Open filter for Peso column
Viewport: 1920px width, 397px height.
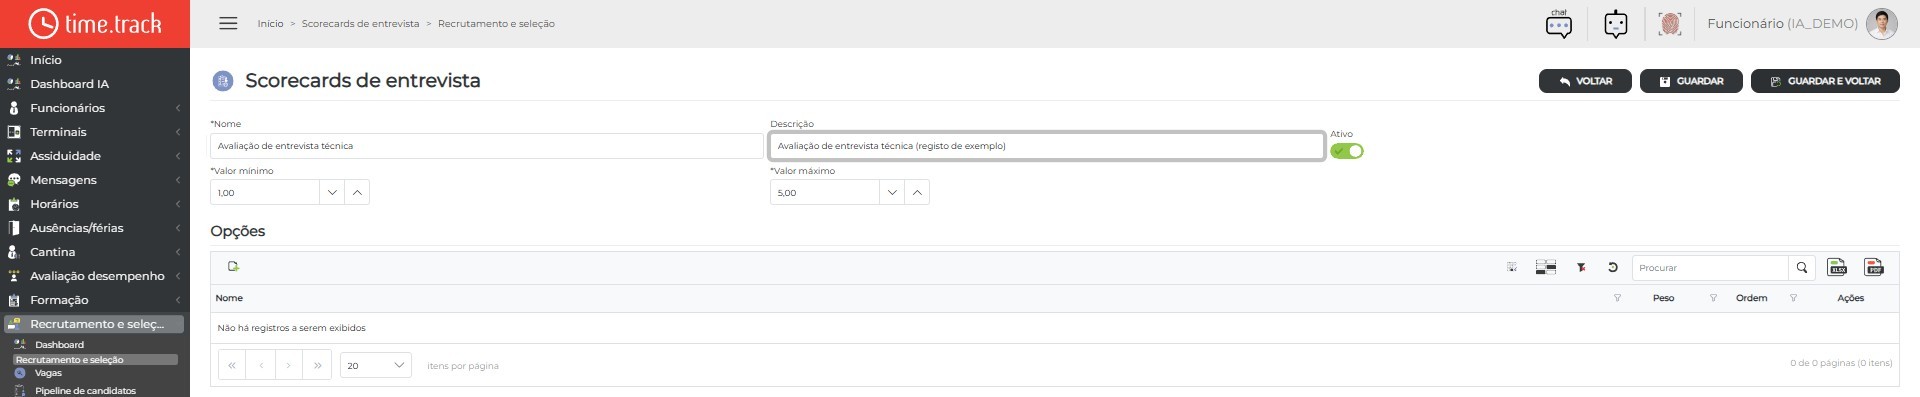(x=1713, y=298)
